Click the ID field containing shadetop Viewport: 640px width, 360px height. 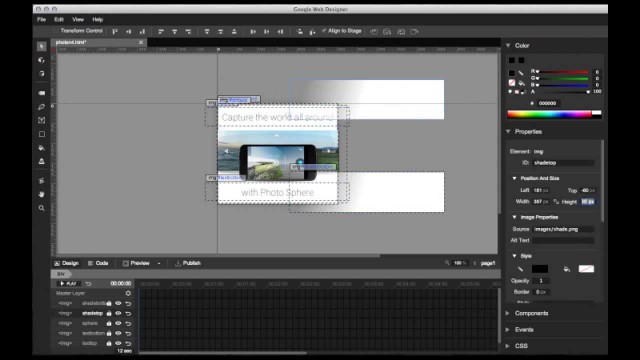[563, 163]
